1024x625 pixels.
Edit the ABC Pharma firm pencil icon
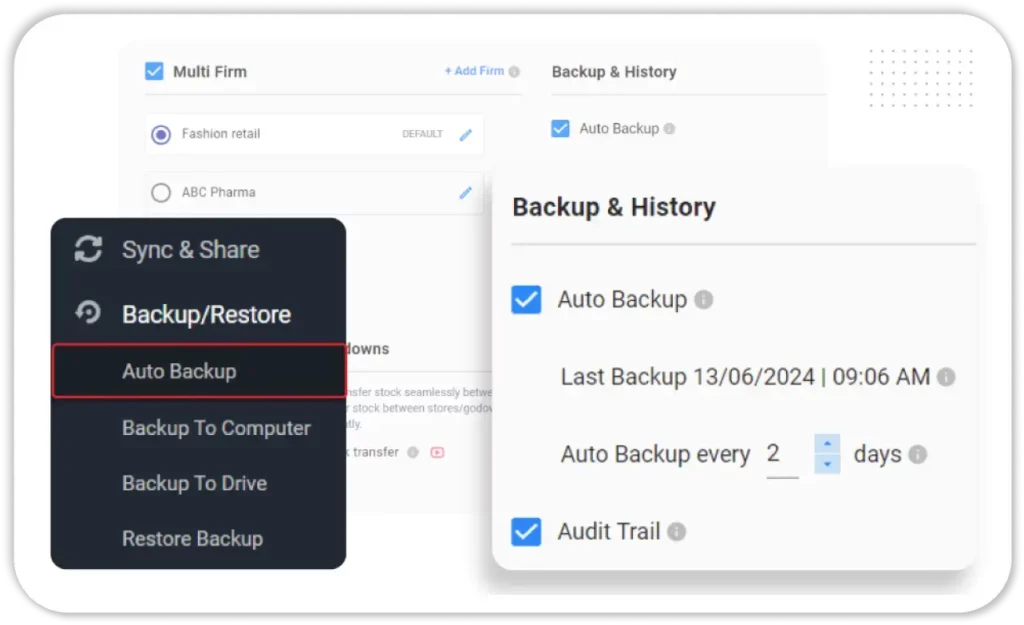[x=465, y=193]
